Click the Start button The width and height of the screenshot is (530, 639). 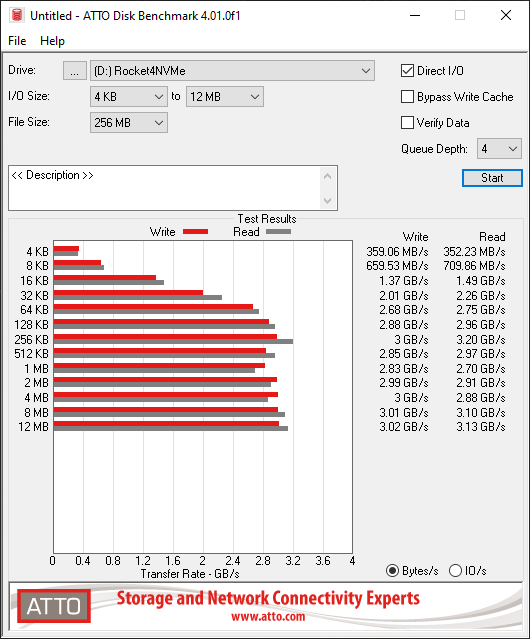pos(492,178)
